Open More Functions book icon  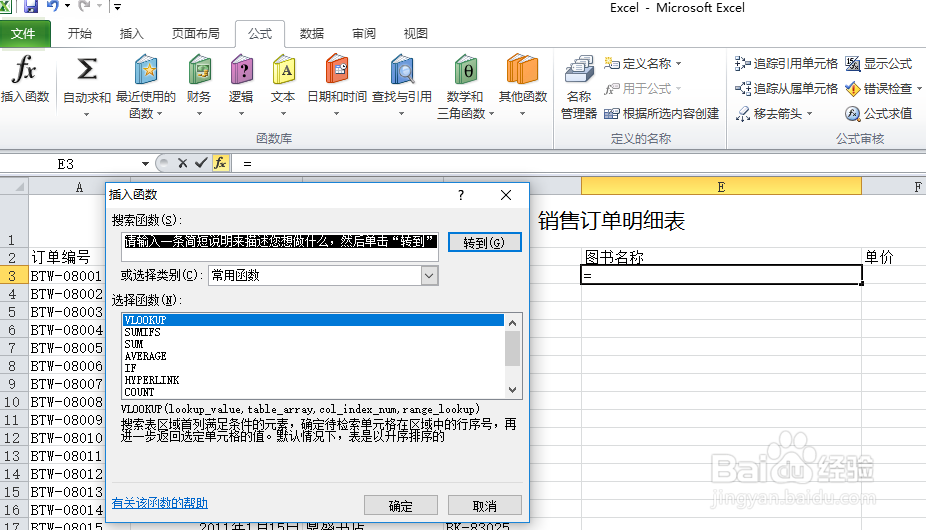click(x=523, y=70)
